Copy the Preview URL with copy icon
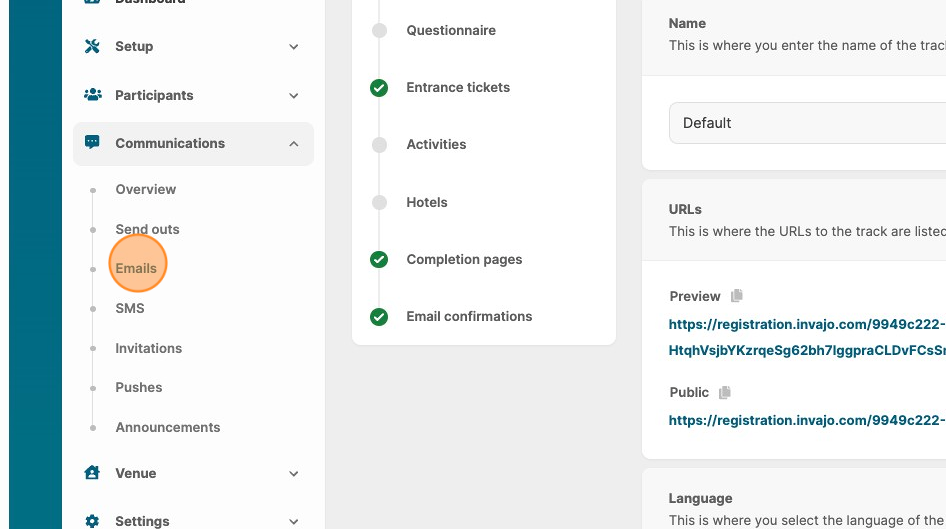The height and width of the screenshot is (529, 946). tap(737, 296)
